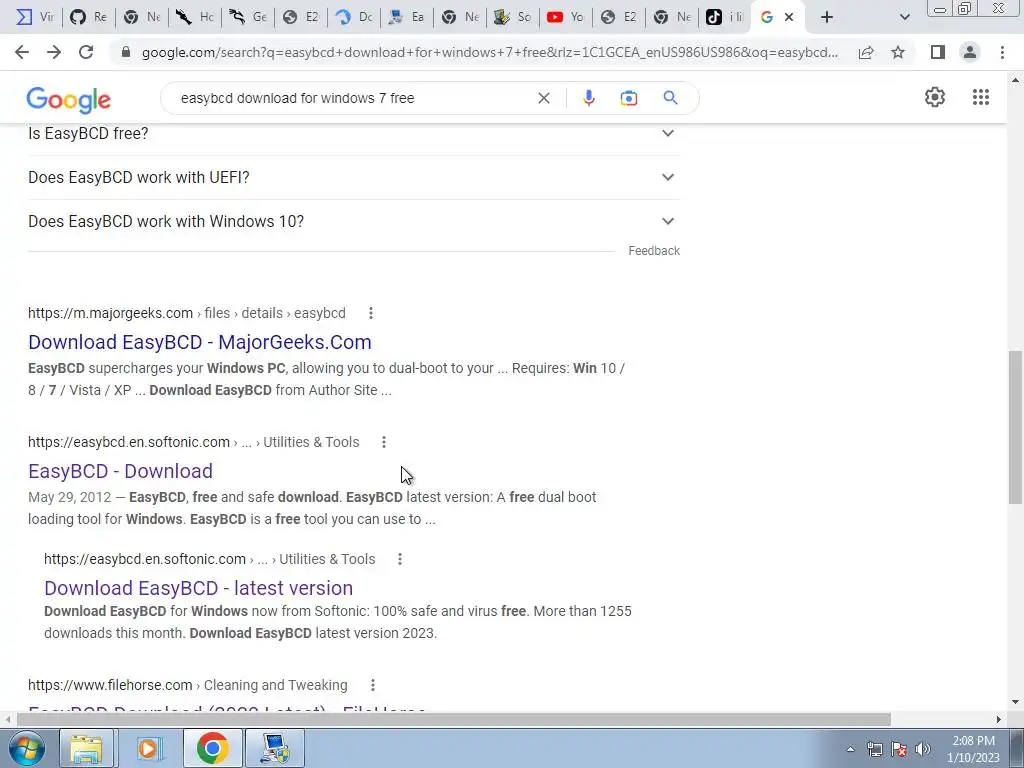Go forward in browser history
Screen dimensions: 1024x768
54,52
